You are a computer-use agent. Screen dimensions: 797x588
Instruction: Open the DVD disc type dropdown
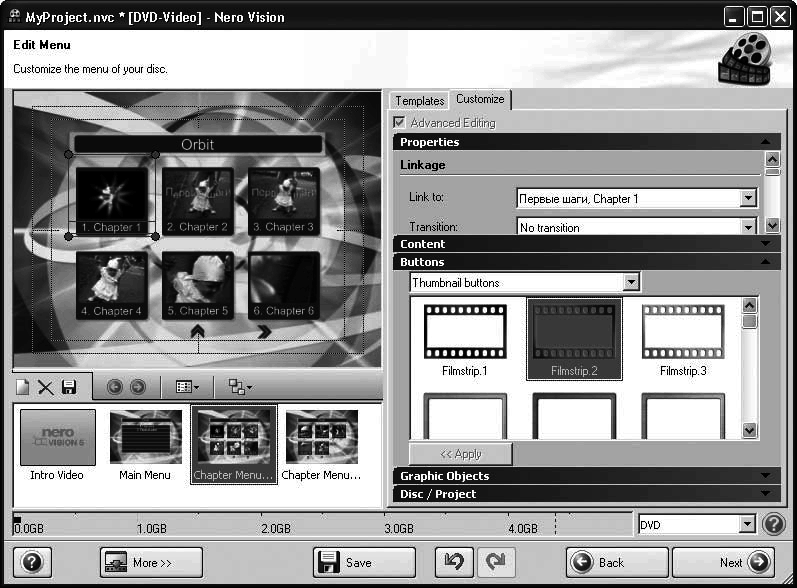tap(747, 525)
